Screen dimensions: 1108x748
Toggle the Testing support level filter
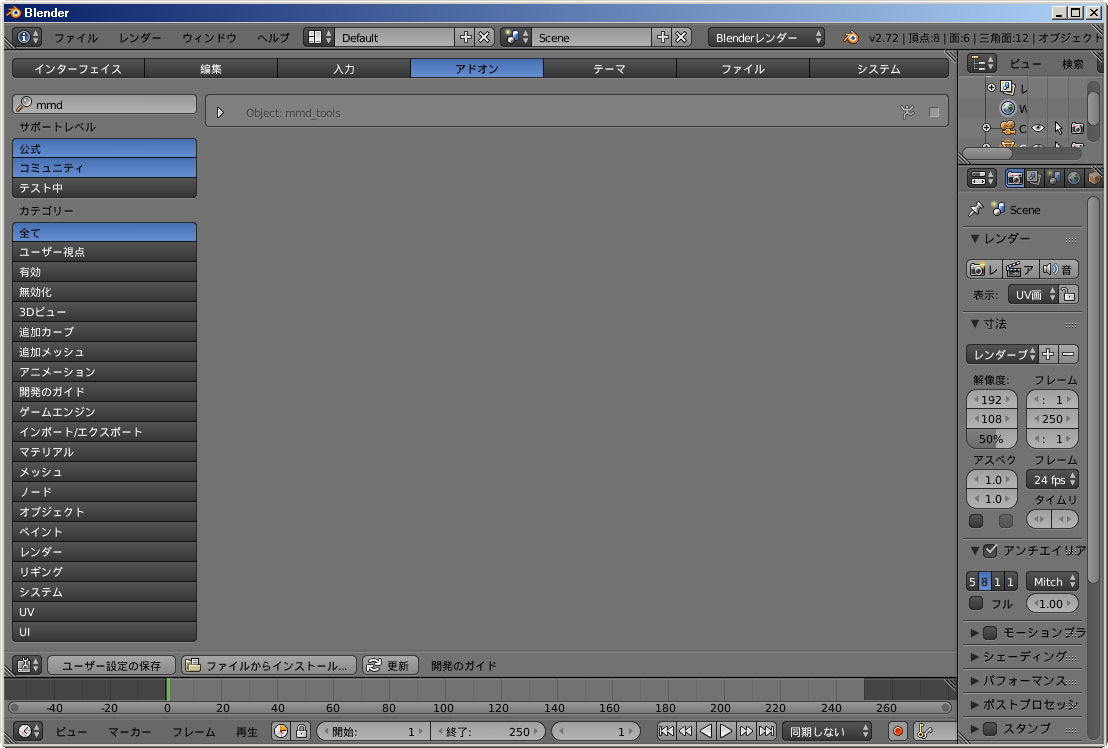105,188
